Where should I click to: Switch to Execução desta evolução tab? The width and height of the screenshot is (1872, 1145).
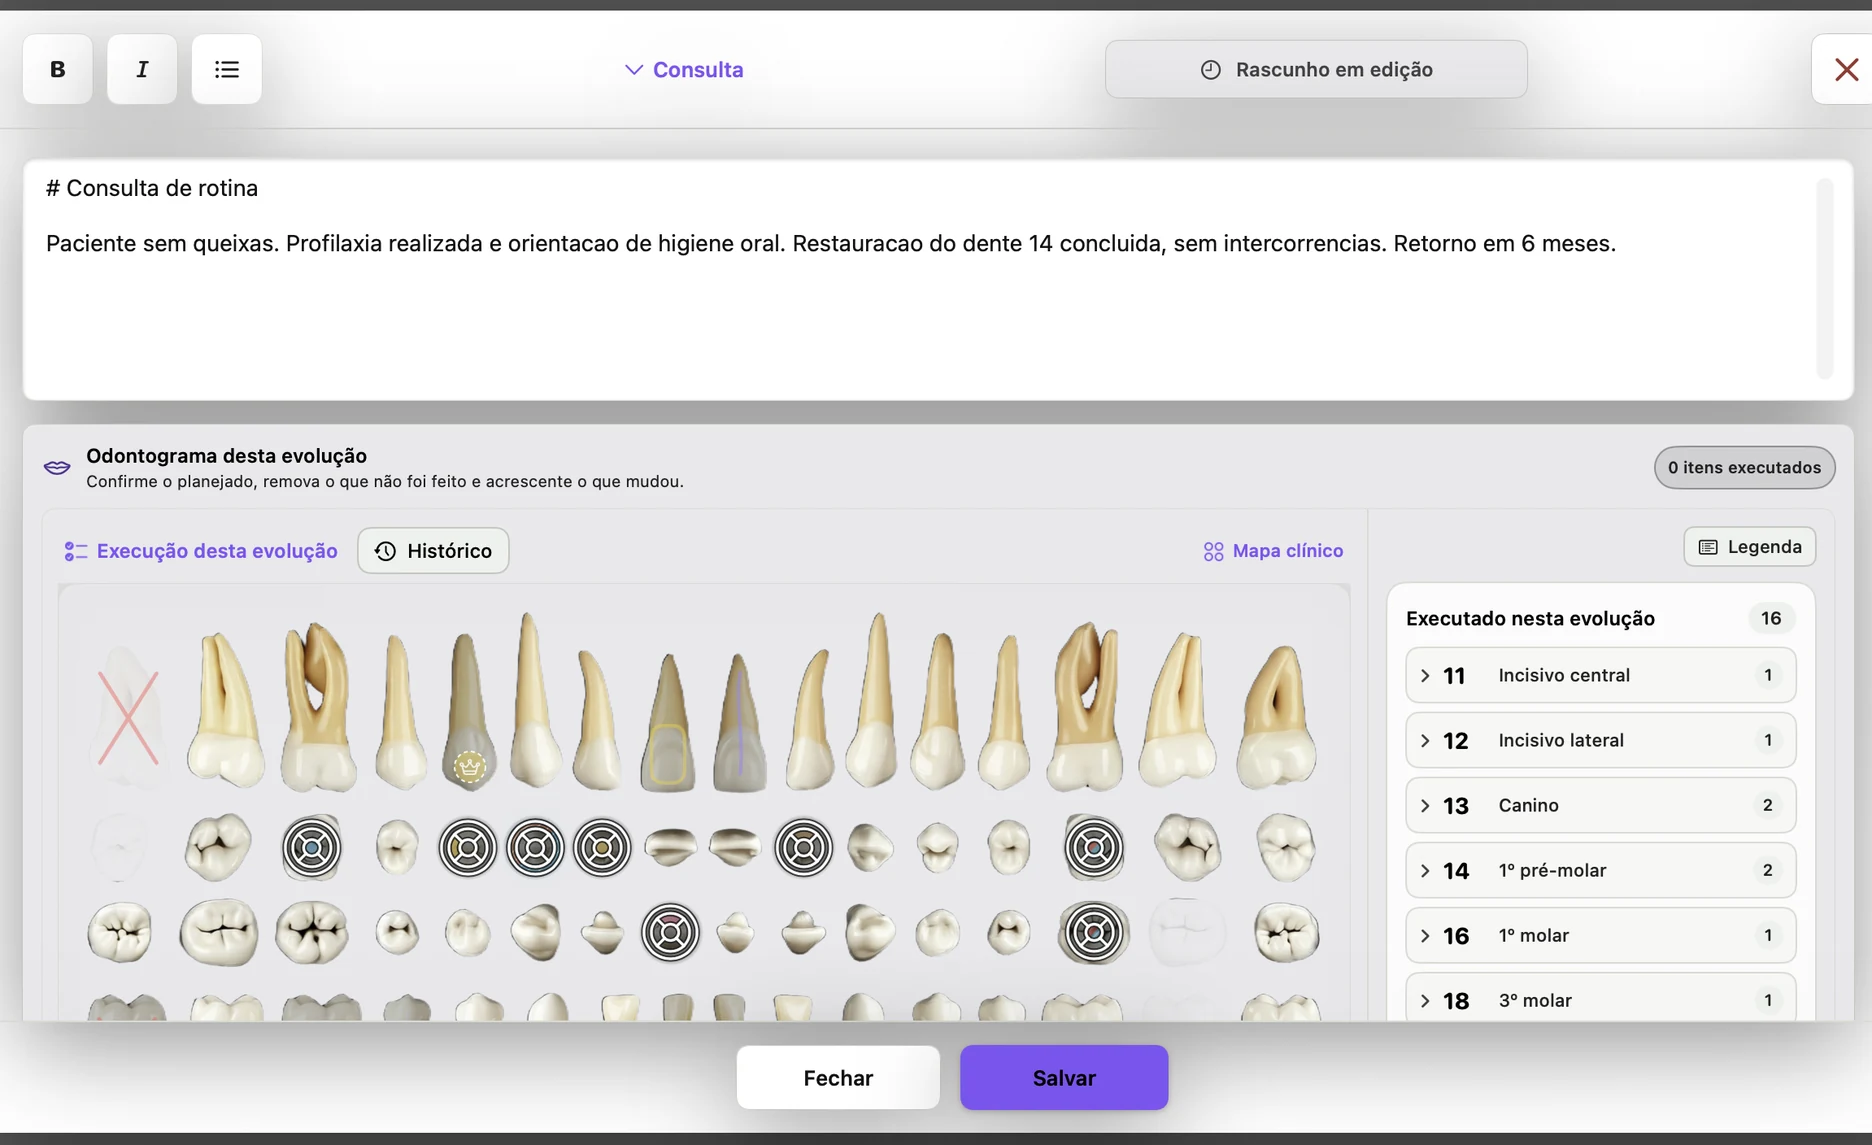click(201, 551)
